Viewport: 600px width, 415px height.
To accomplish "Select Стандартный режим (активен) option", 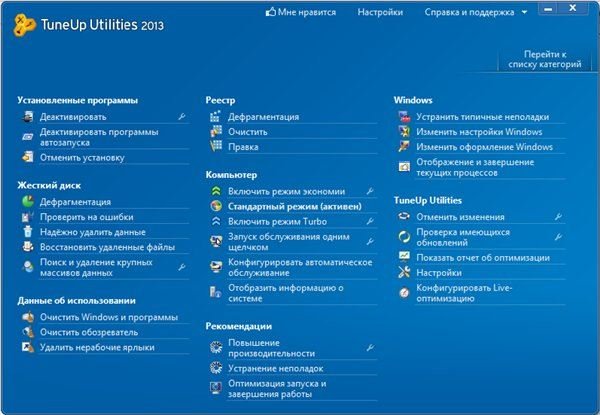I will 295,206.
